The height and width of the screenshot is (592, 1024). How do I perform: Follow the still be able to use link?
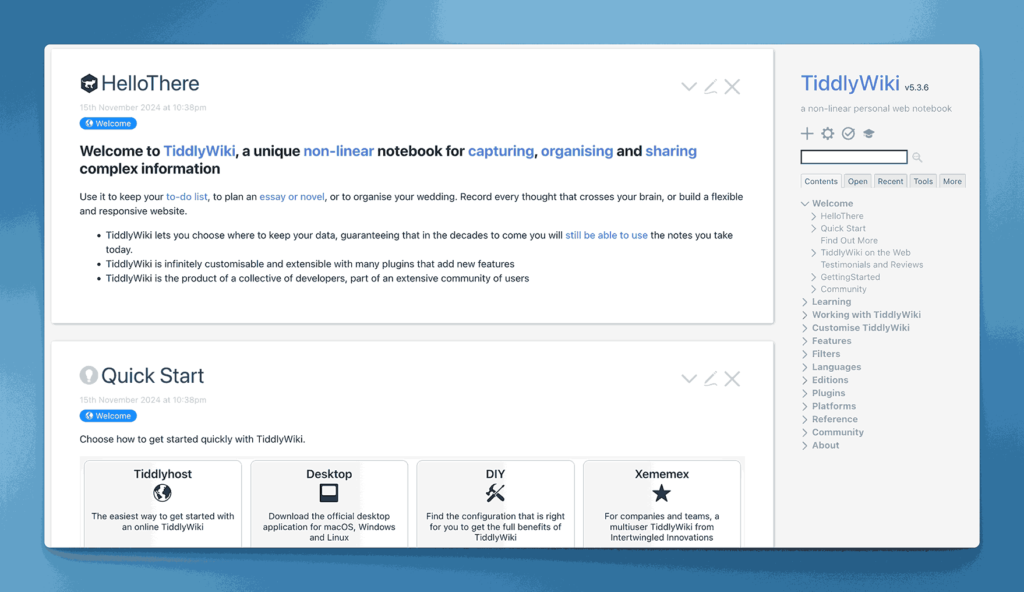pyautogui.click(x=606, y=235)
